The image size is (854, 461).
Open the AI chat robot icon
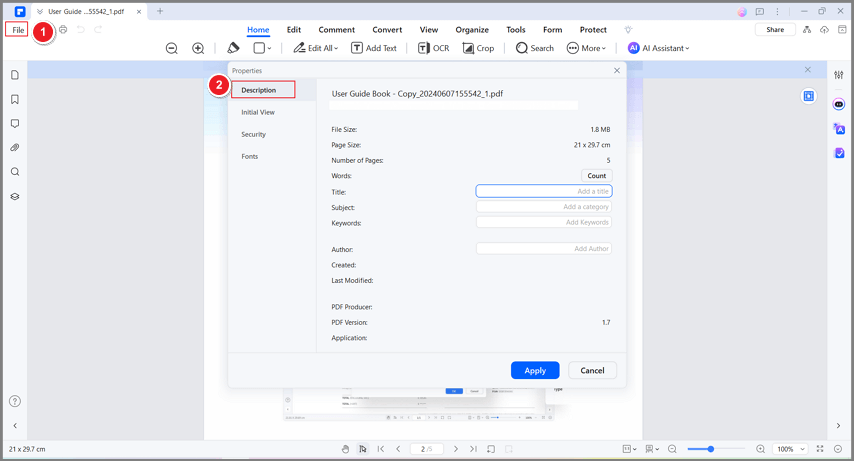click(839, 104)
